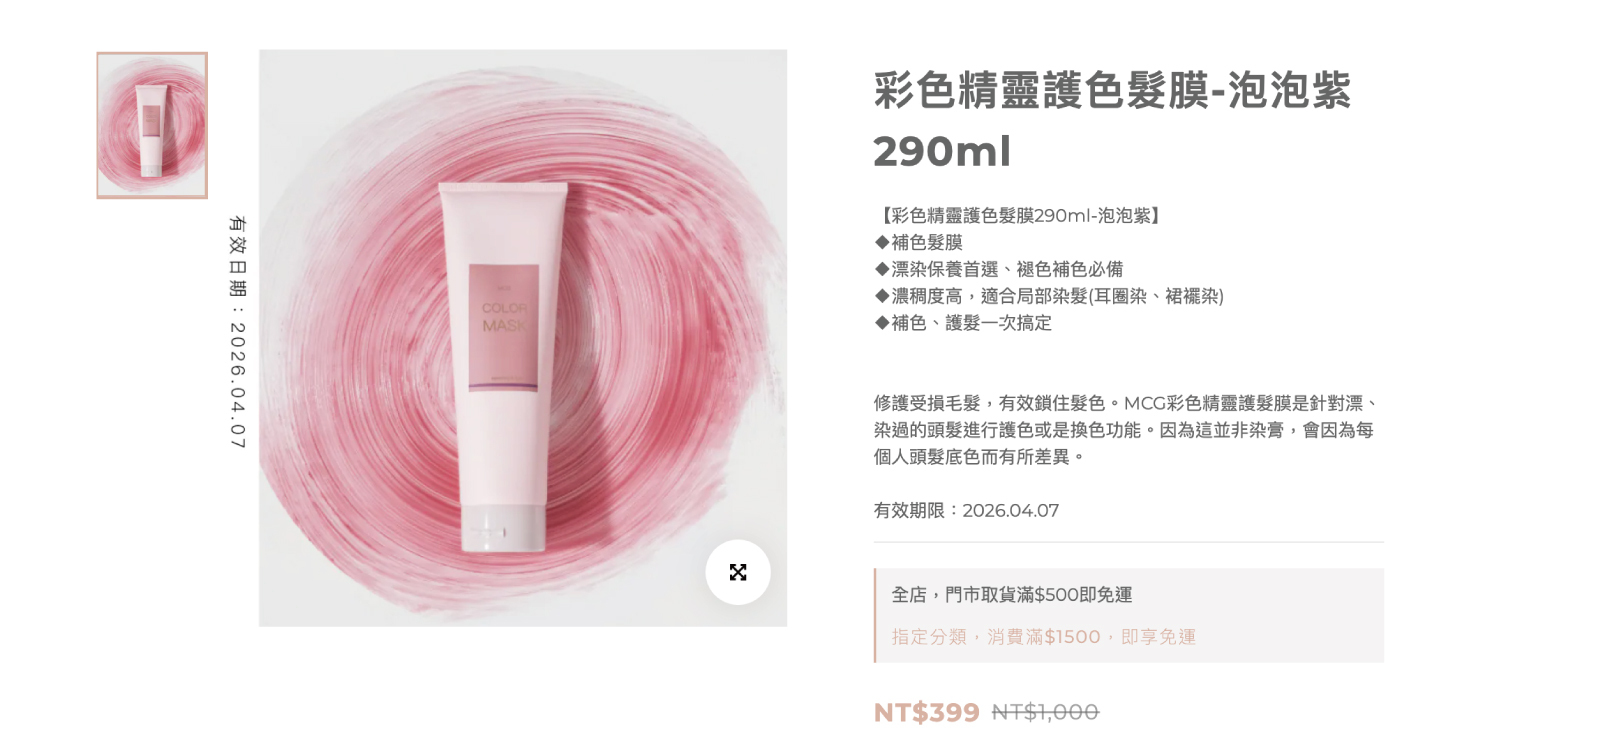
Task: Click the 【彩色精靈護色髮膜290ml-泡泡紫】 heading line
Action: pos(1018,215)
